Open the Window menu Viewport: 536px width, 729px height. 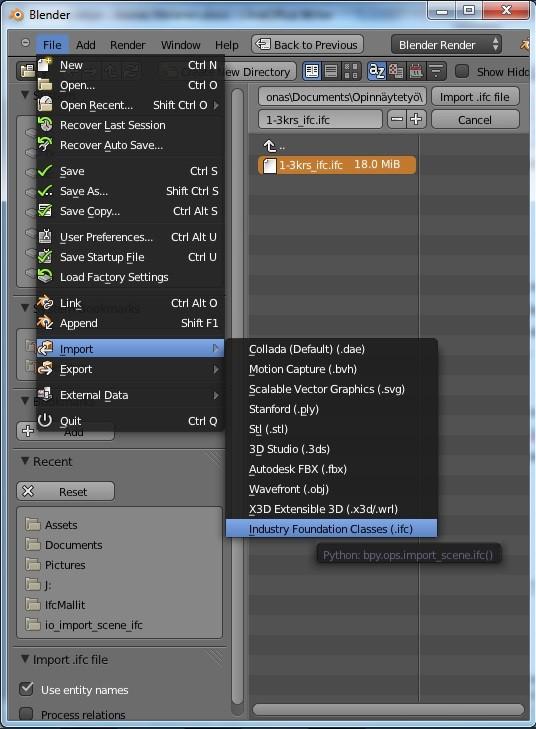pos(180,45)
